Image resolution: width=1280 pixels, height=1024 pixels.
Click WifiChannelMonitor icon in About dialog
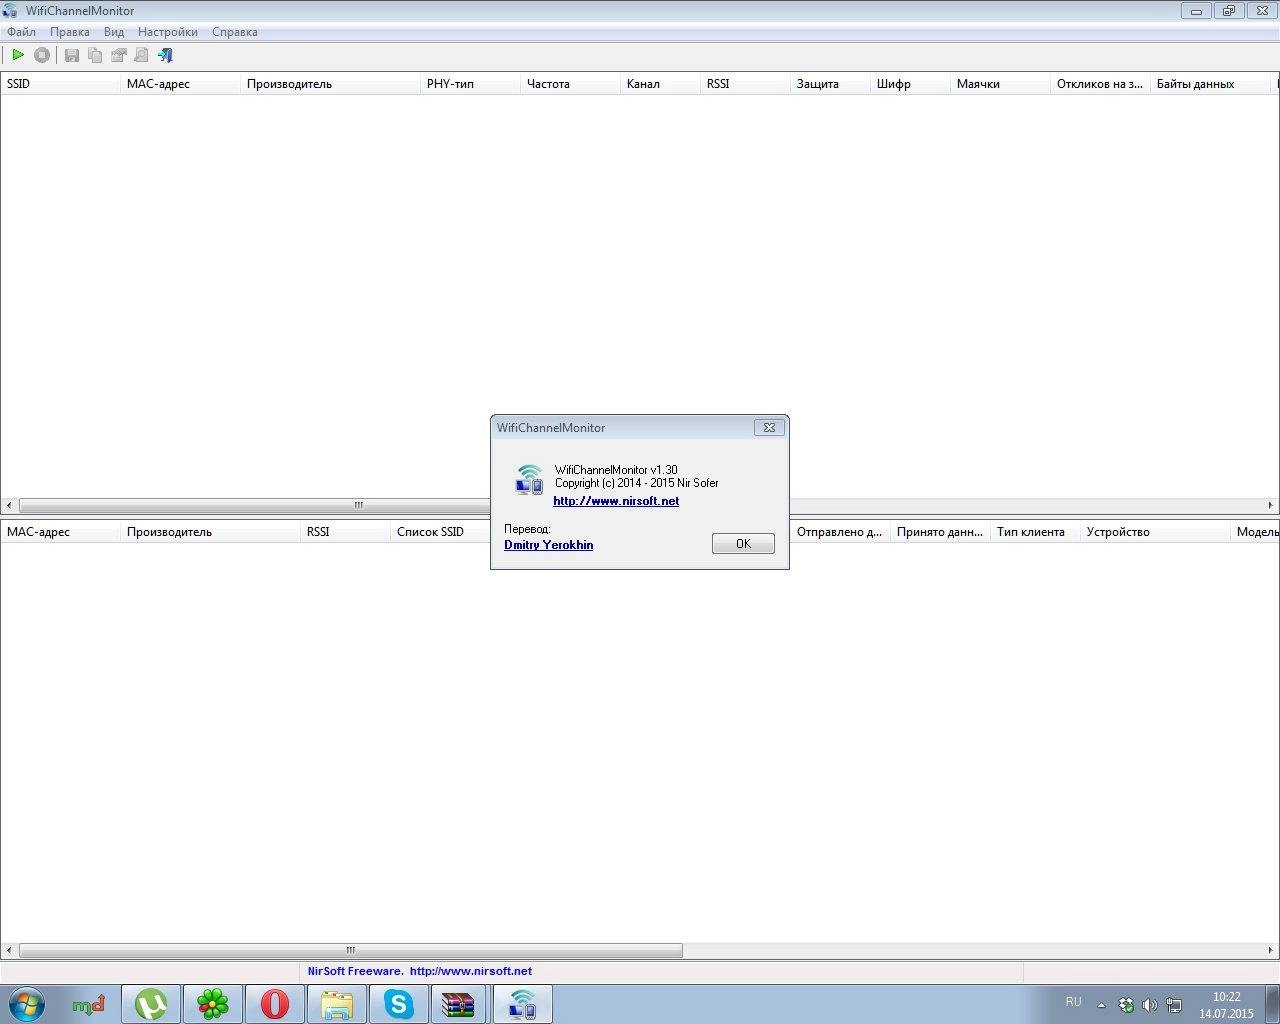coord(529,480)
